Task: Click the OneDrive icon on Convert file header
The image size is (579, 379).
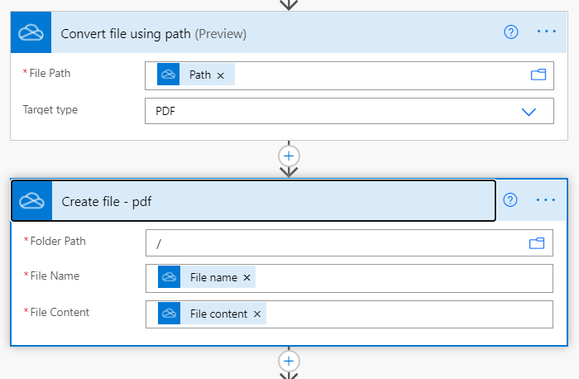Action: [31, 33]
